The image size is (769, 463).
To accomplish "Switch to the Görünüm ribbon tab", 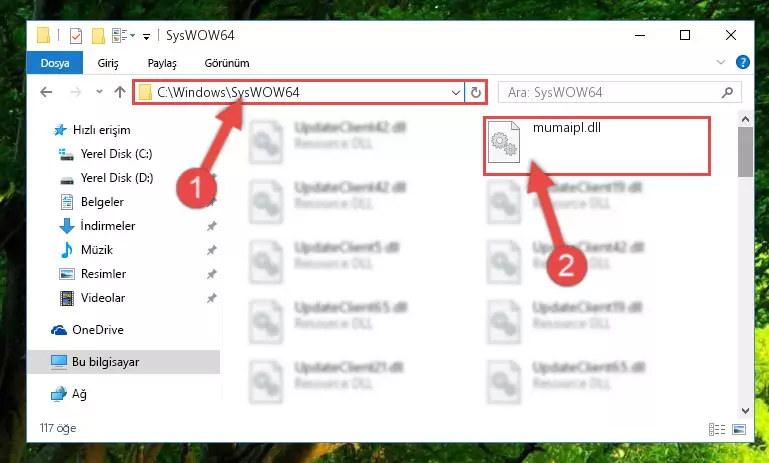I will tap(227, 63).
